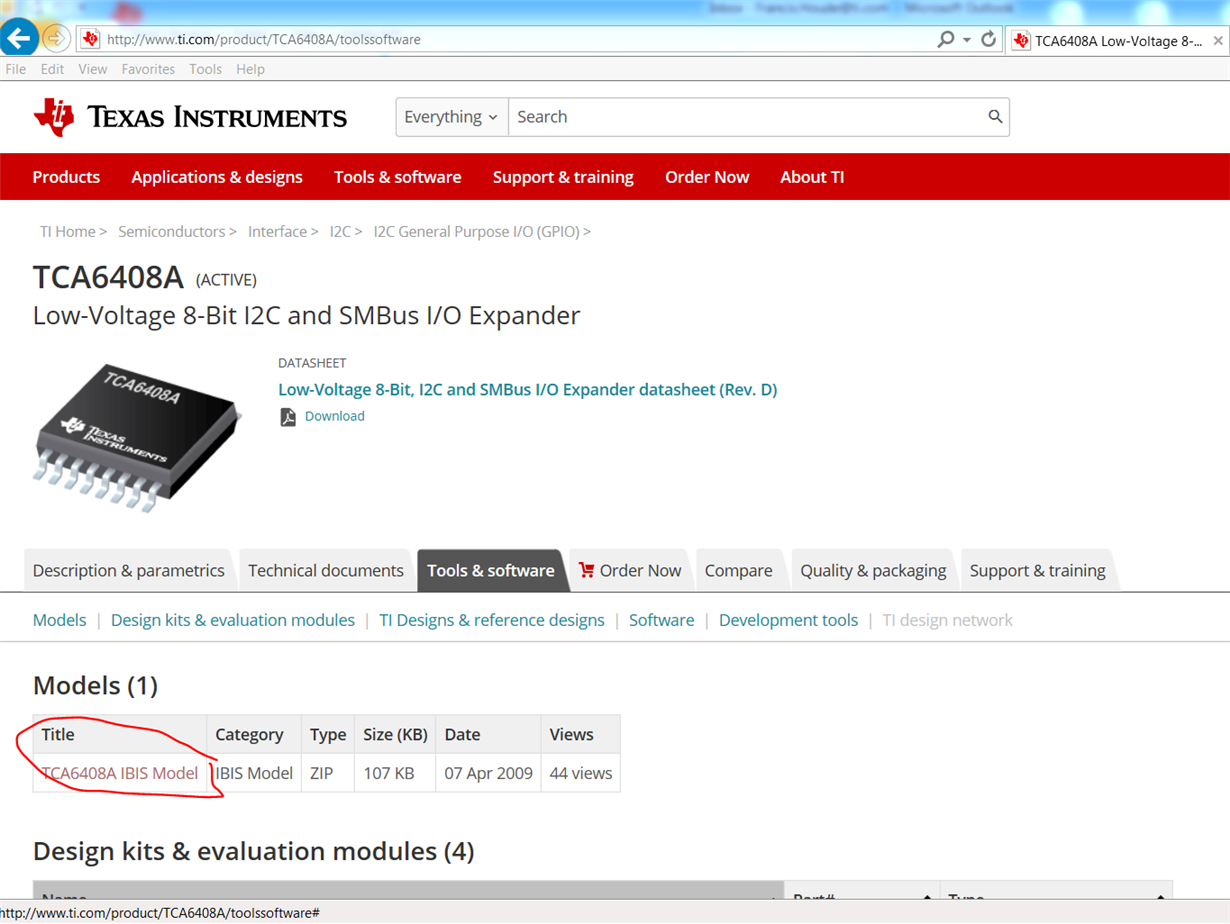Open Products in red navigation bar

coord(66,177)
